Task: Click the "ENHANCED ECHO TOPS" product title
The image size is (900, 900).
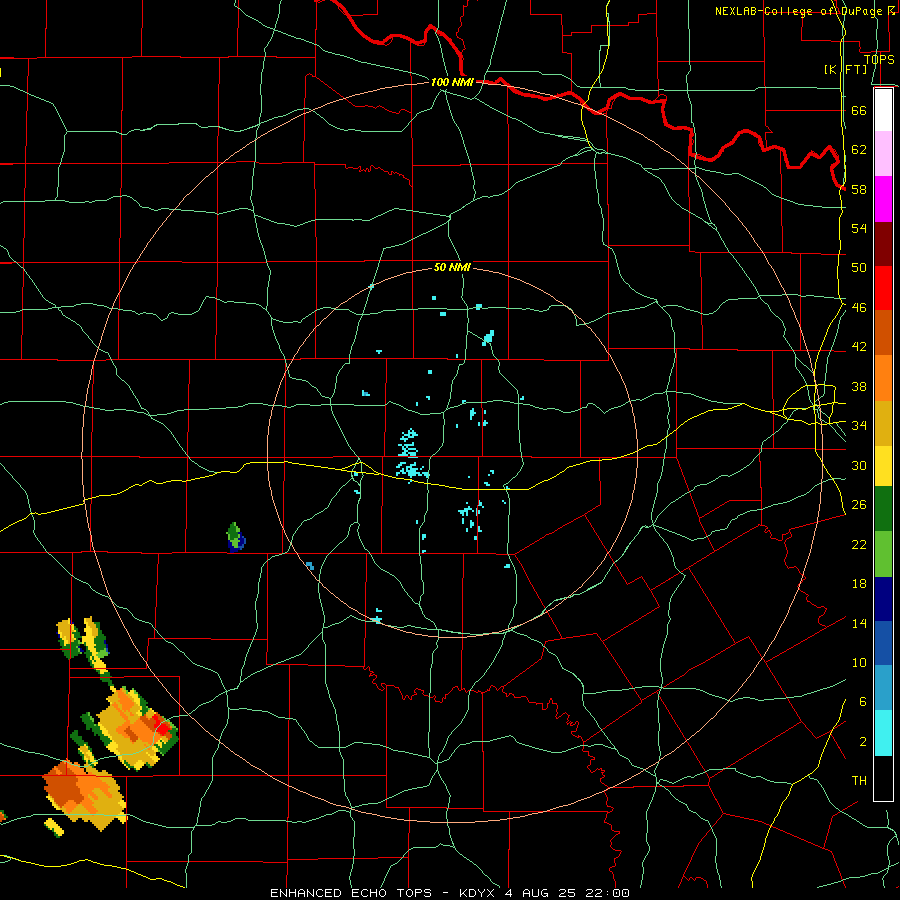Action: (x=351, y=893)
